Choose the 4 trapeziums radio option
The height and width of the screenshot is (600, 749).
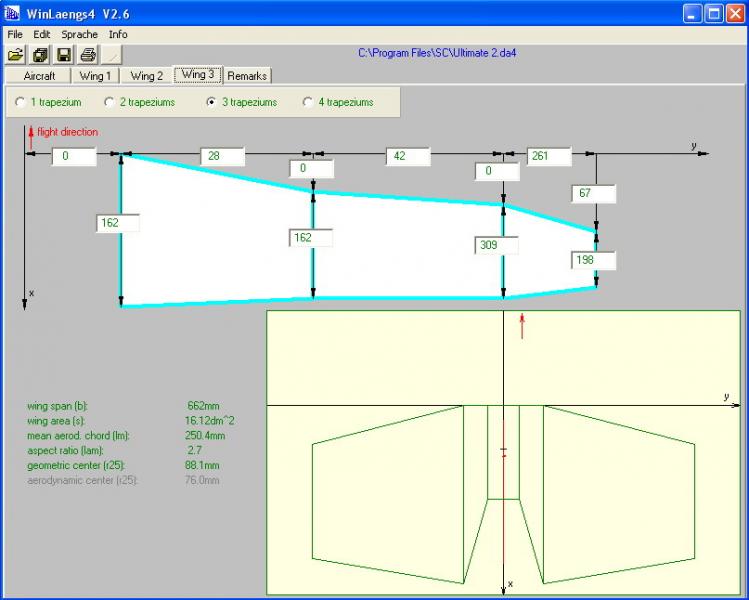tap(307, 102)
